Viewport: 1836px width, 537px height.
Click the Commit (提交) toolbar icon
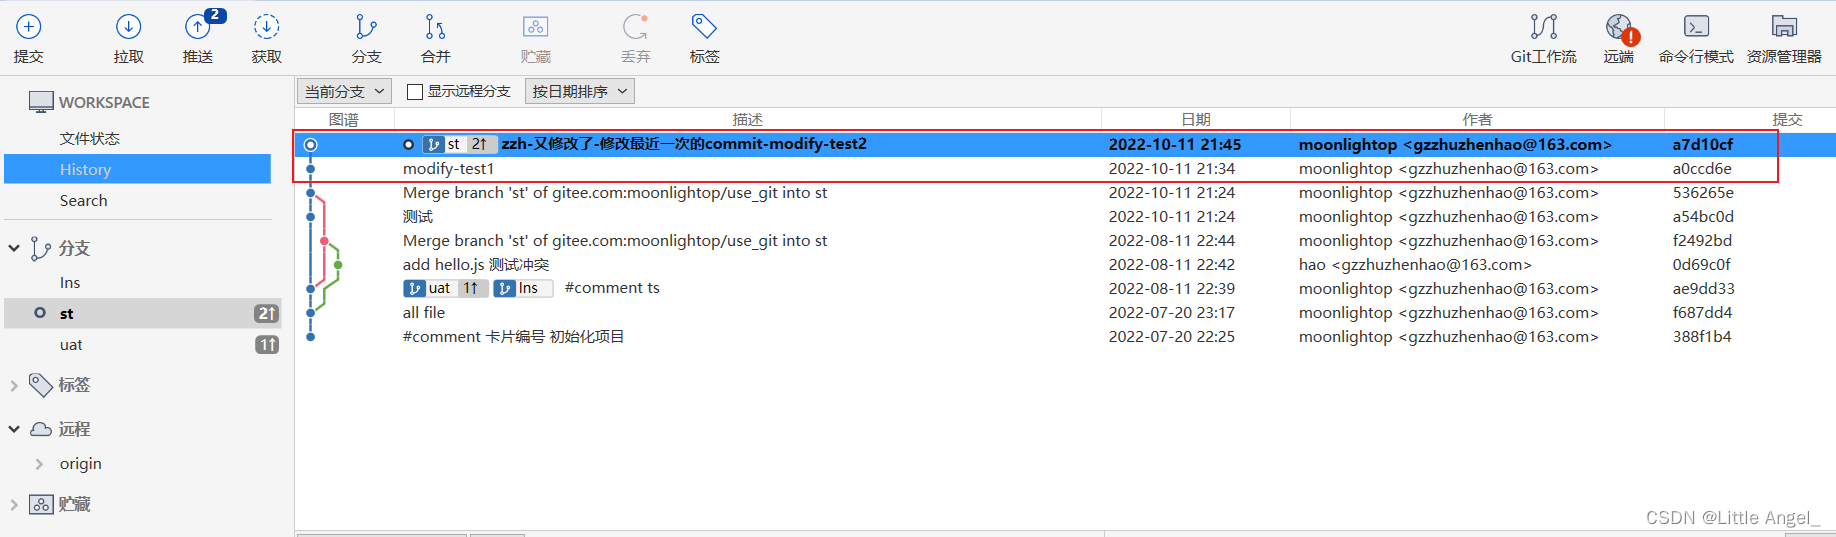coord(29,27)
